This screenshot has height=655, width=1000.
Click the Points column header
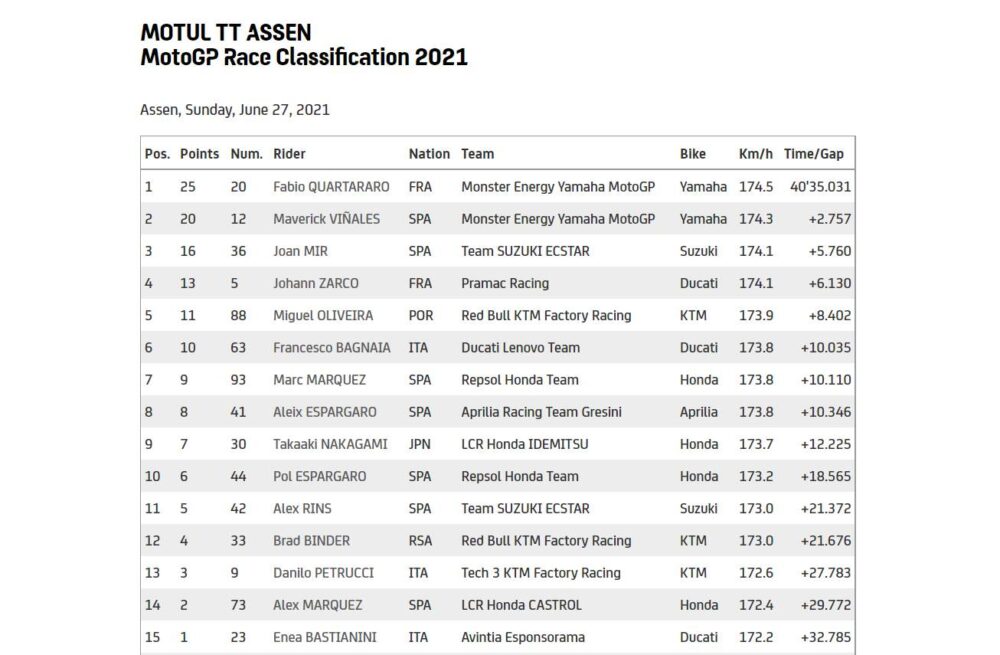[x=199, y=154]
